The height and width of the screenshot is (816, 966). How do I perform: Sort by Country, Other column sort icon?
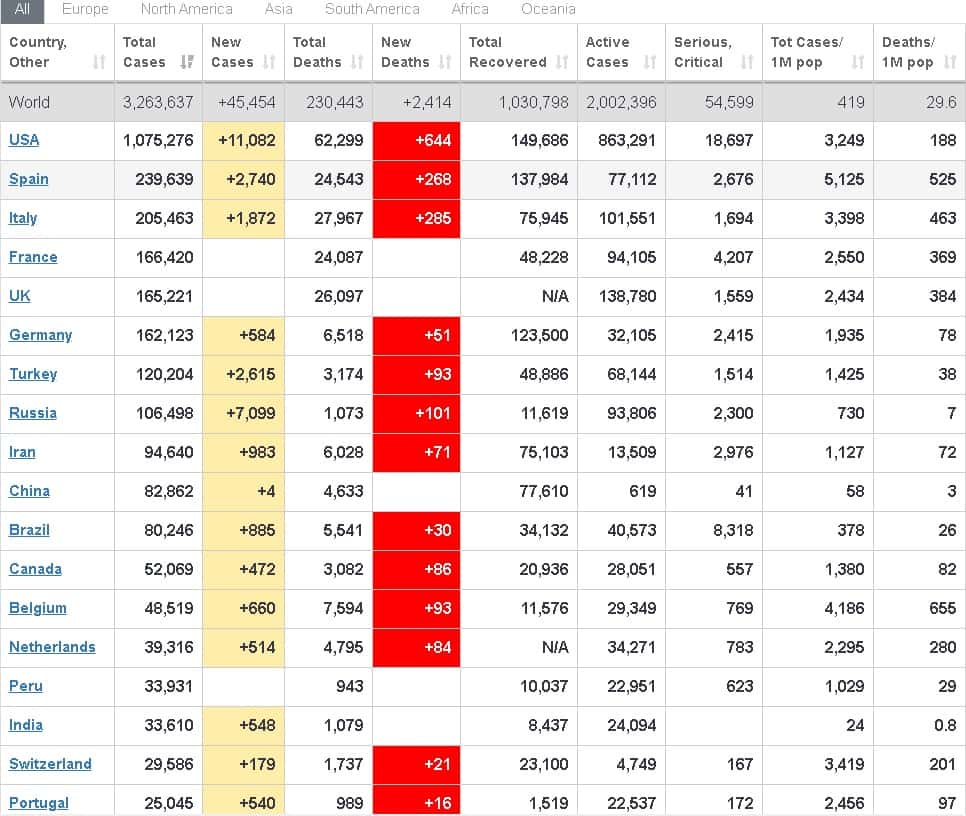(x=99, y=62)
